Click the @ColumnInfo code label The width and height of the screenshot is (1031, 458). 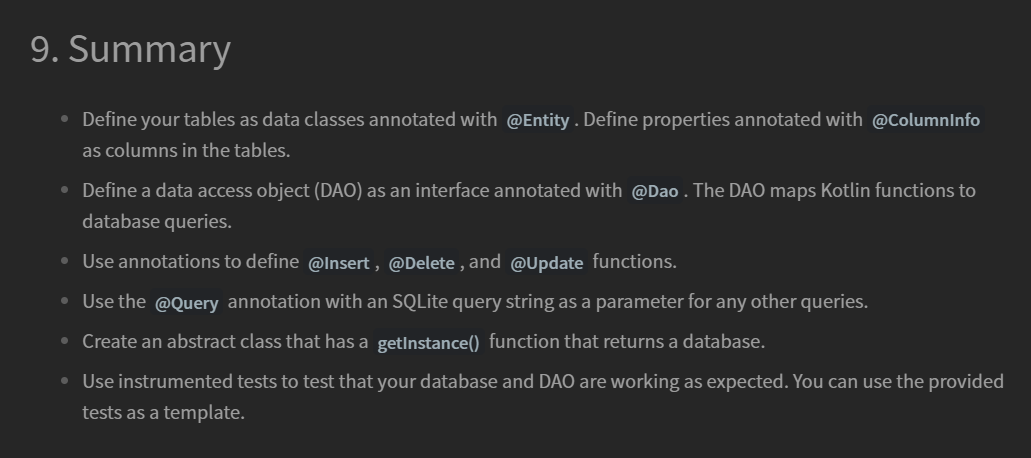pyautogui.click(x=925, y=120)
